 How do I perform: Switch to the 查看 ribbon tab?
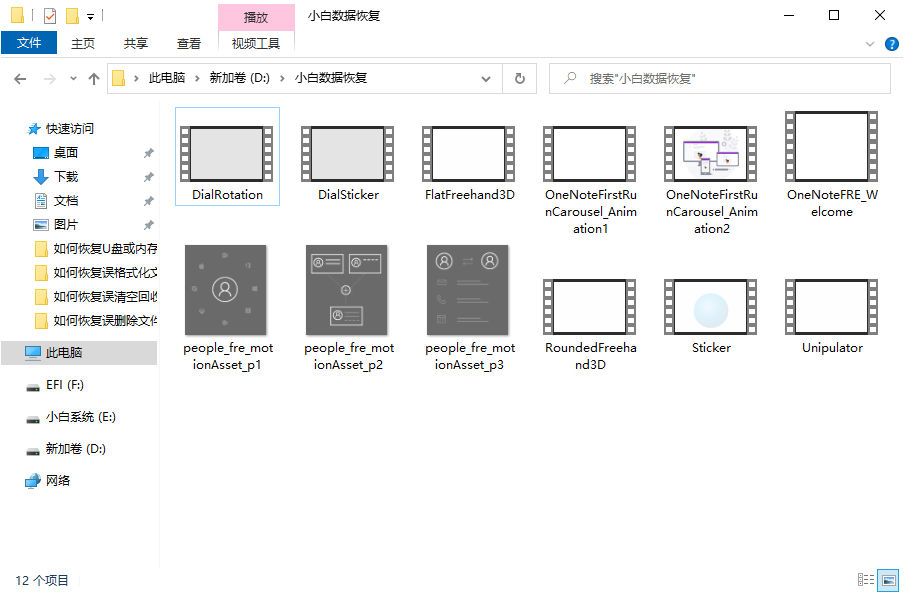[188, 43]
